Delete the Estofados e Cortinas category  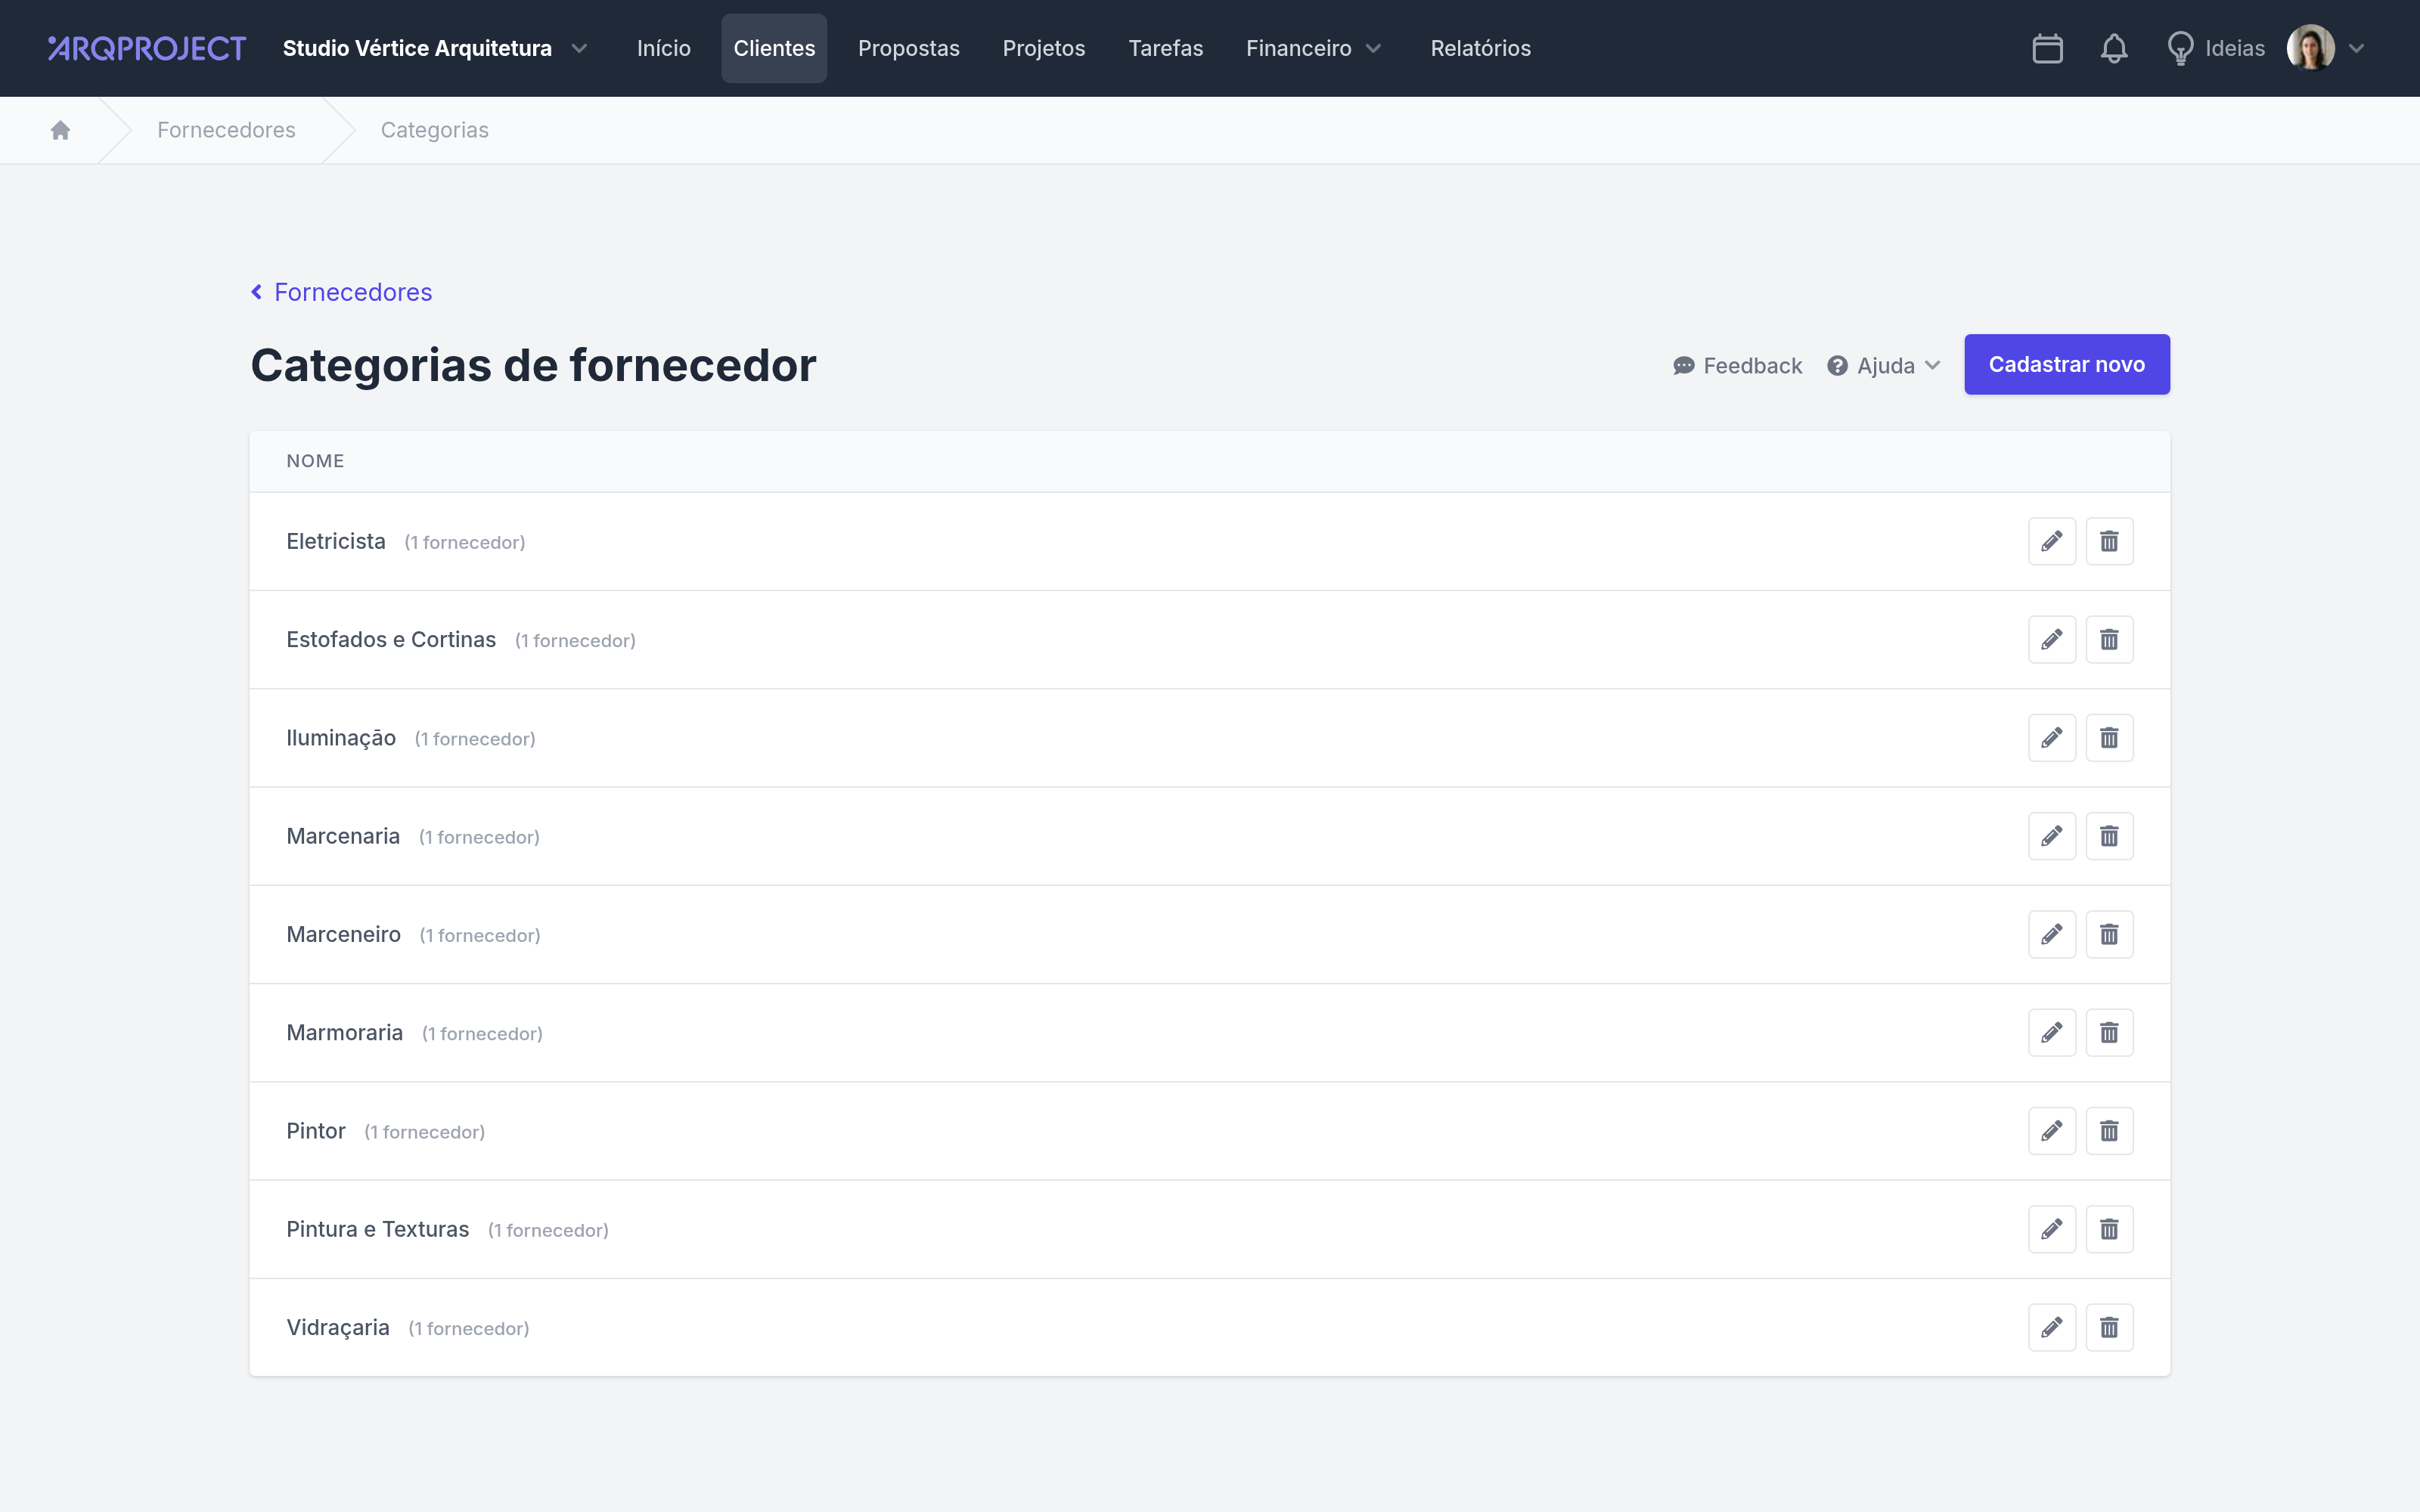coord(2109,639)
